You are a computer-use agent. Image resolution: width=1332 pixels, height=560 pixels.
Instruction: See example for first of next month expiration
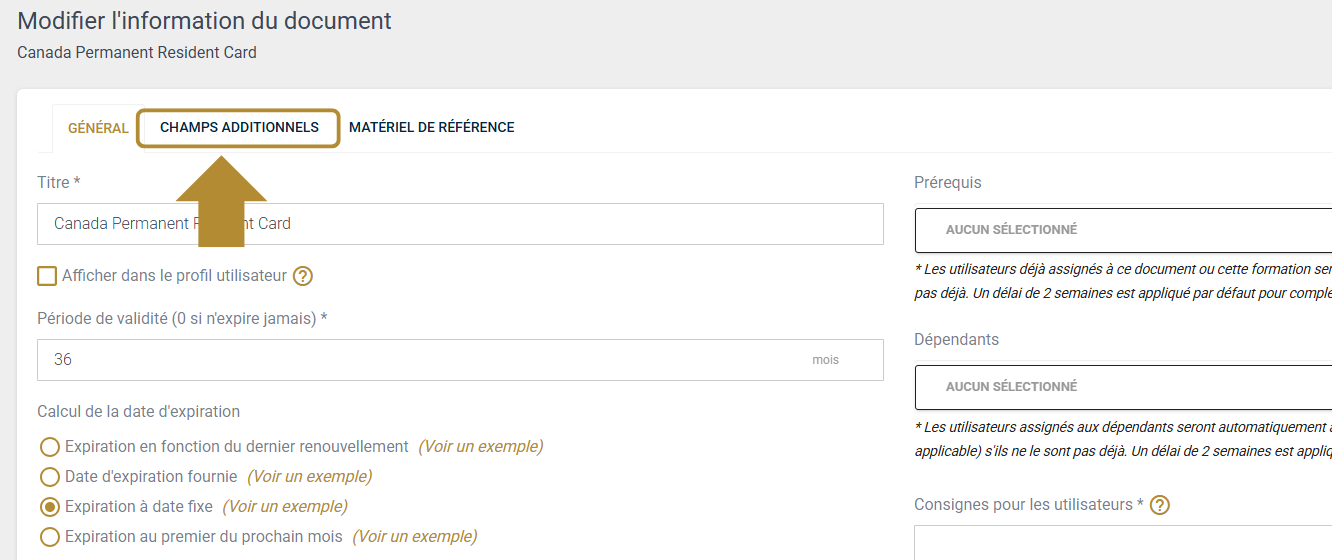(414, 537)
